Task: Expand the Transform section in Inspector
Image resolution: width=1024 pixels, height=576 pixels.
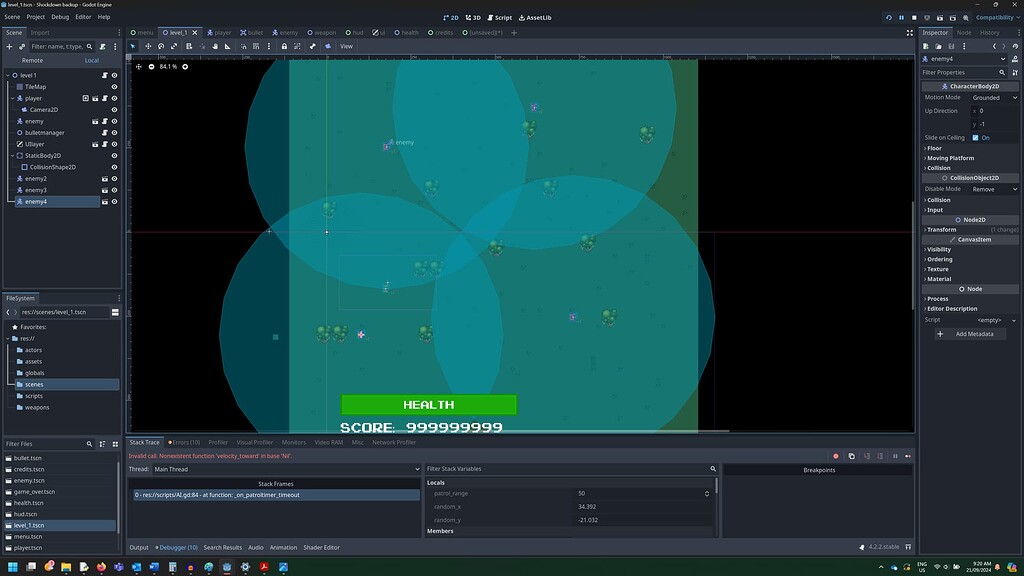Action: click(x=942, y=230)
